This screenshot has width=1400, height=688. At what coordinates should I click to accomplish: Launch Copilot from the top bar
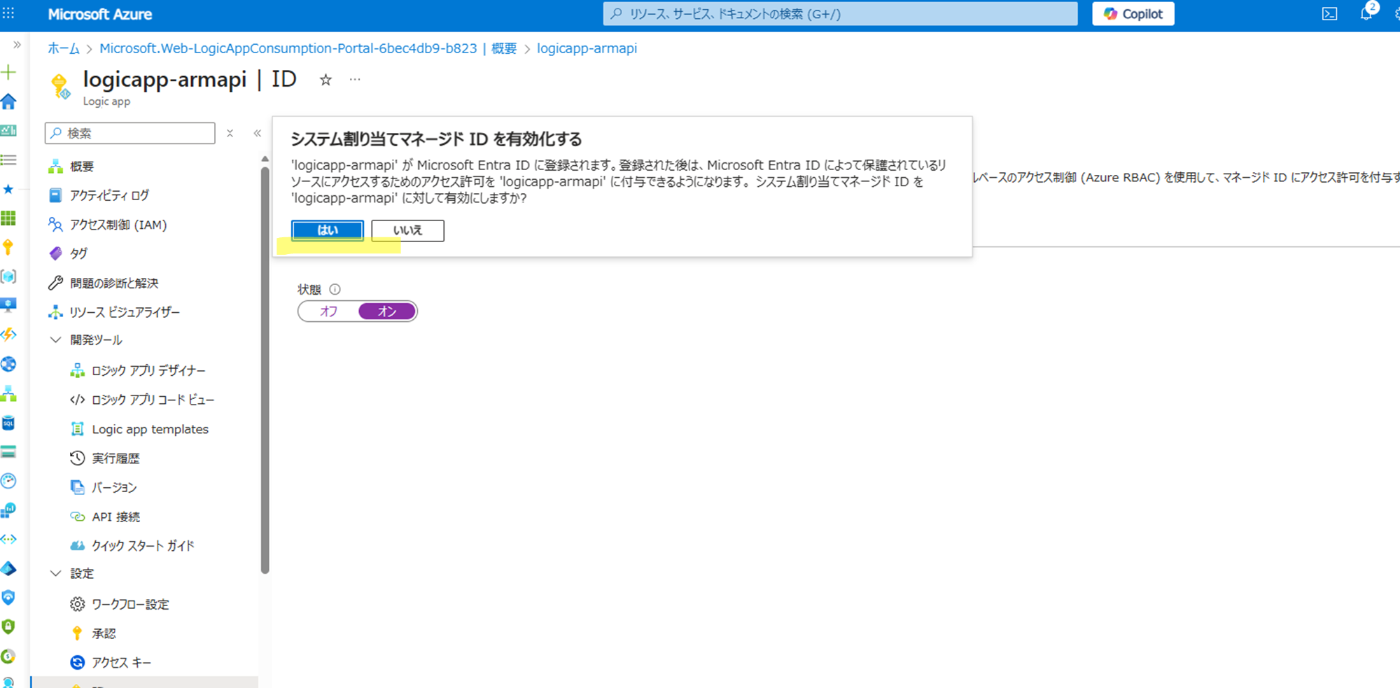tap(1132, 13)
